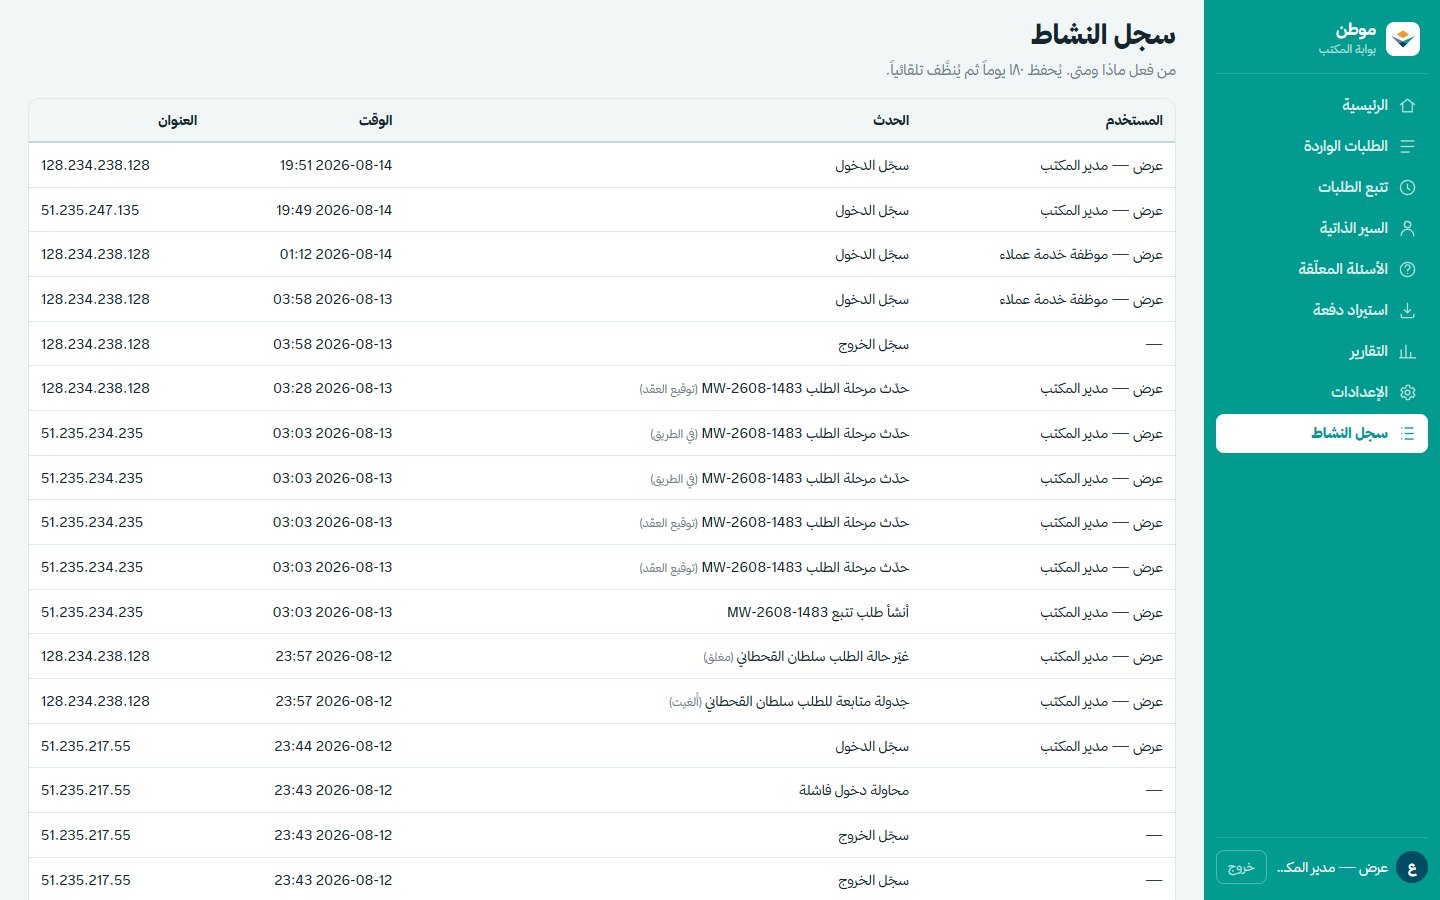This screenshot has width=1440, height=900.
Task: Open الإعدادات via the gear icon
Action: coord(1407,392)
